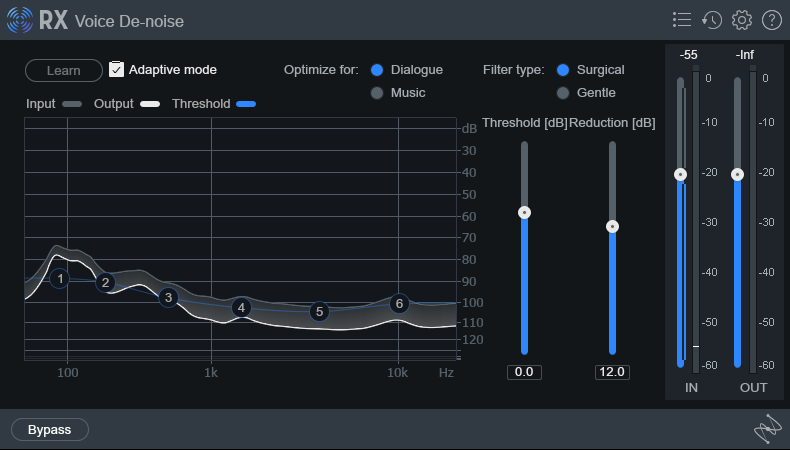This screenshot has width=790, height=450.
Task: Open help via the question mark icon
Action: tap(772, 20)
